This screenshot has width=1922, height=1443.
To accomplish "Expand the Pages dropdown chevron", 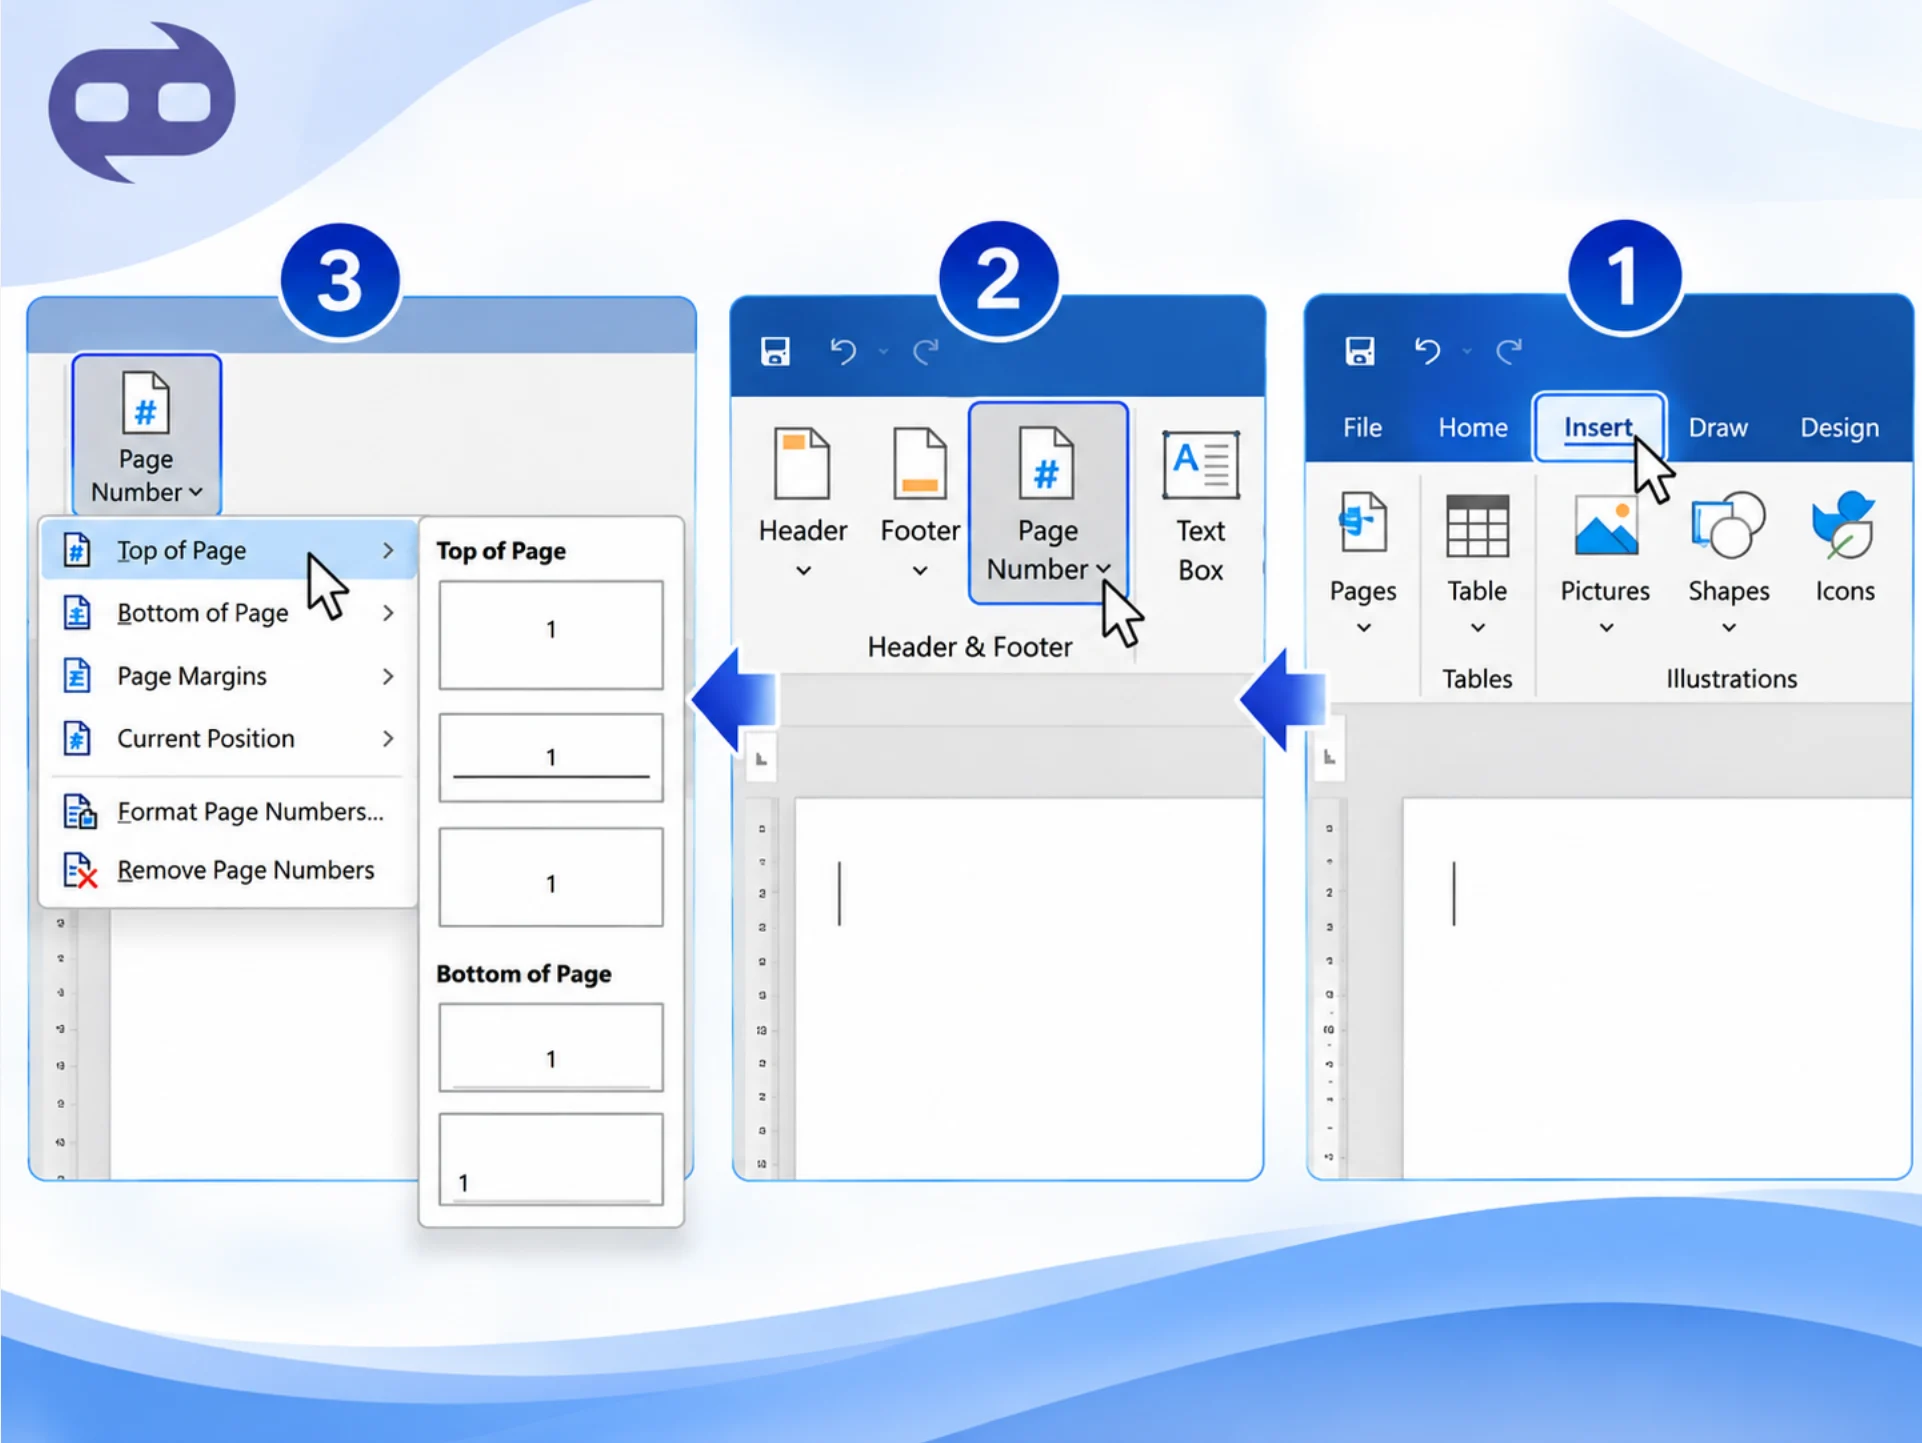I will pos(1363,628).
